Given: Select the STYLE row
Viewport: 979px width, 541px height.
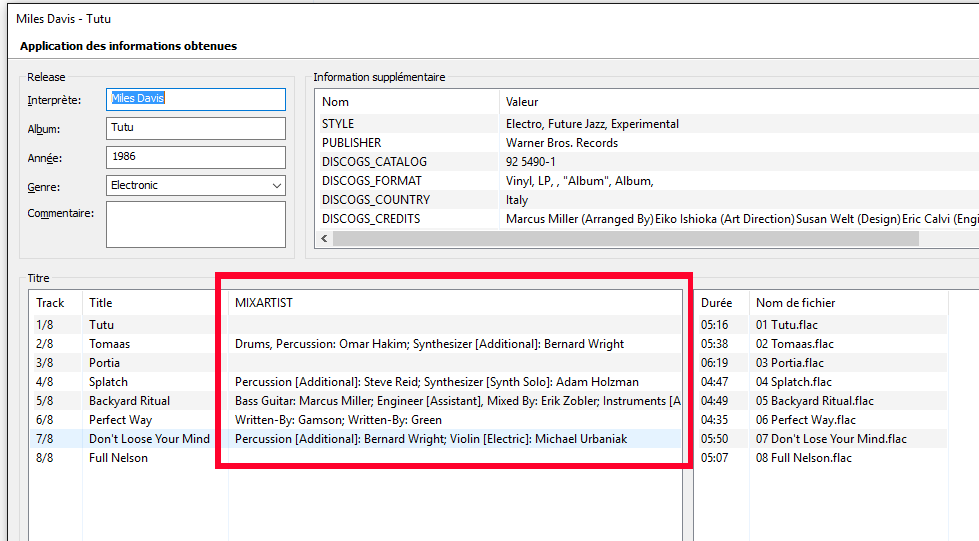Looking at the screenshot, I should tap(647, 124).
